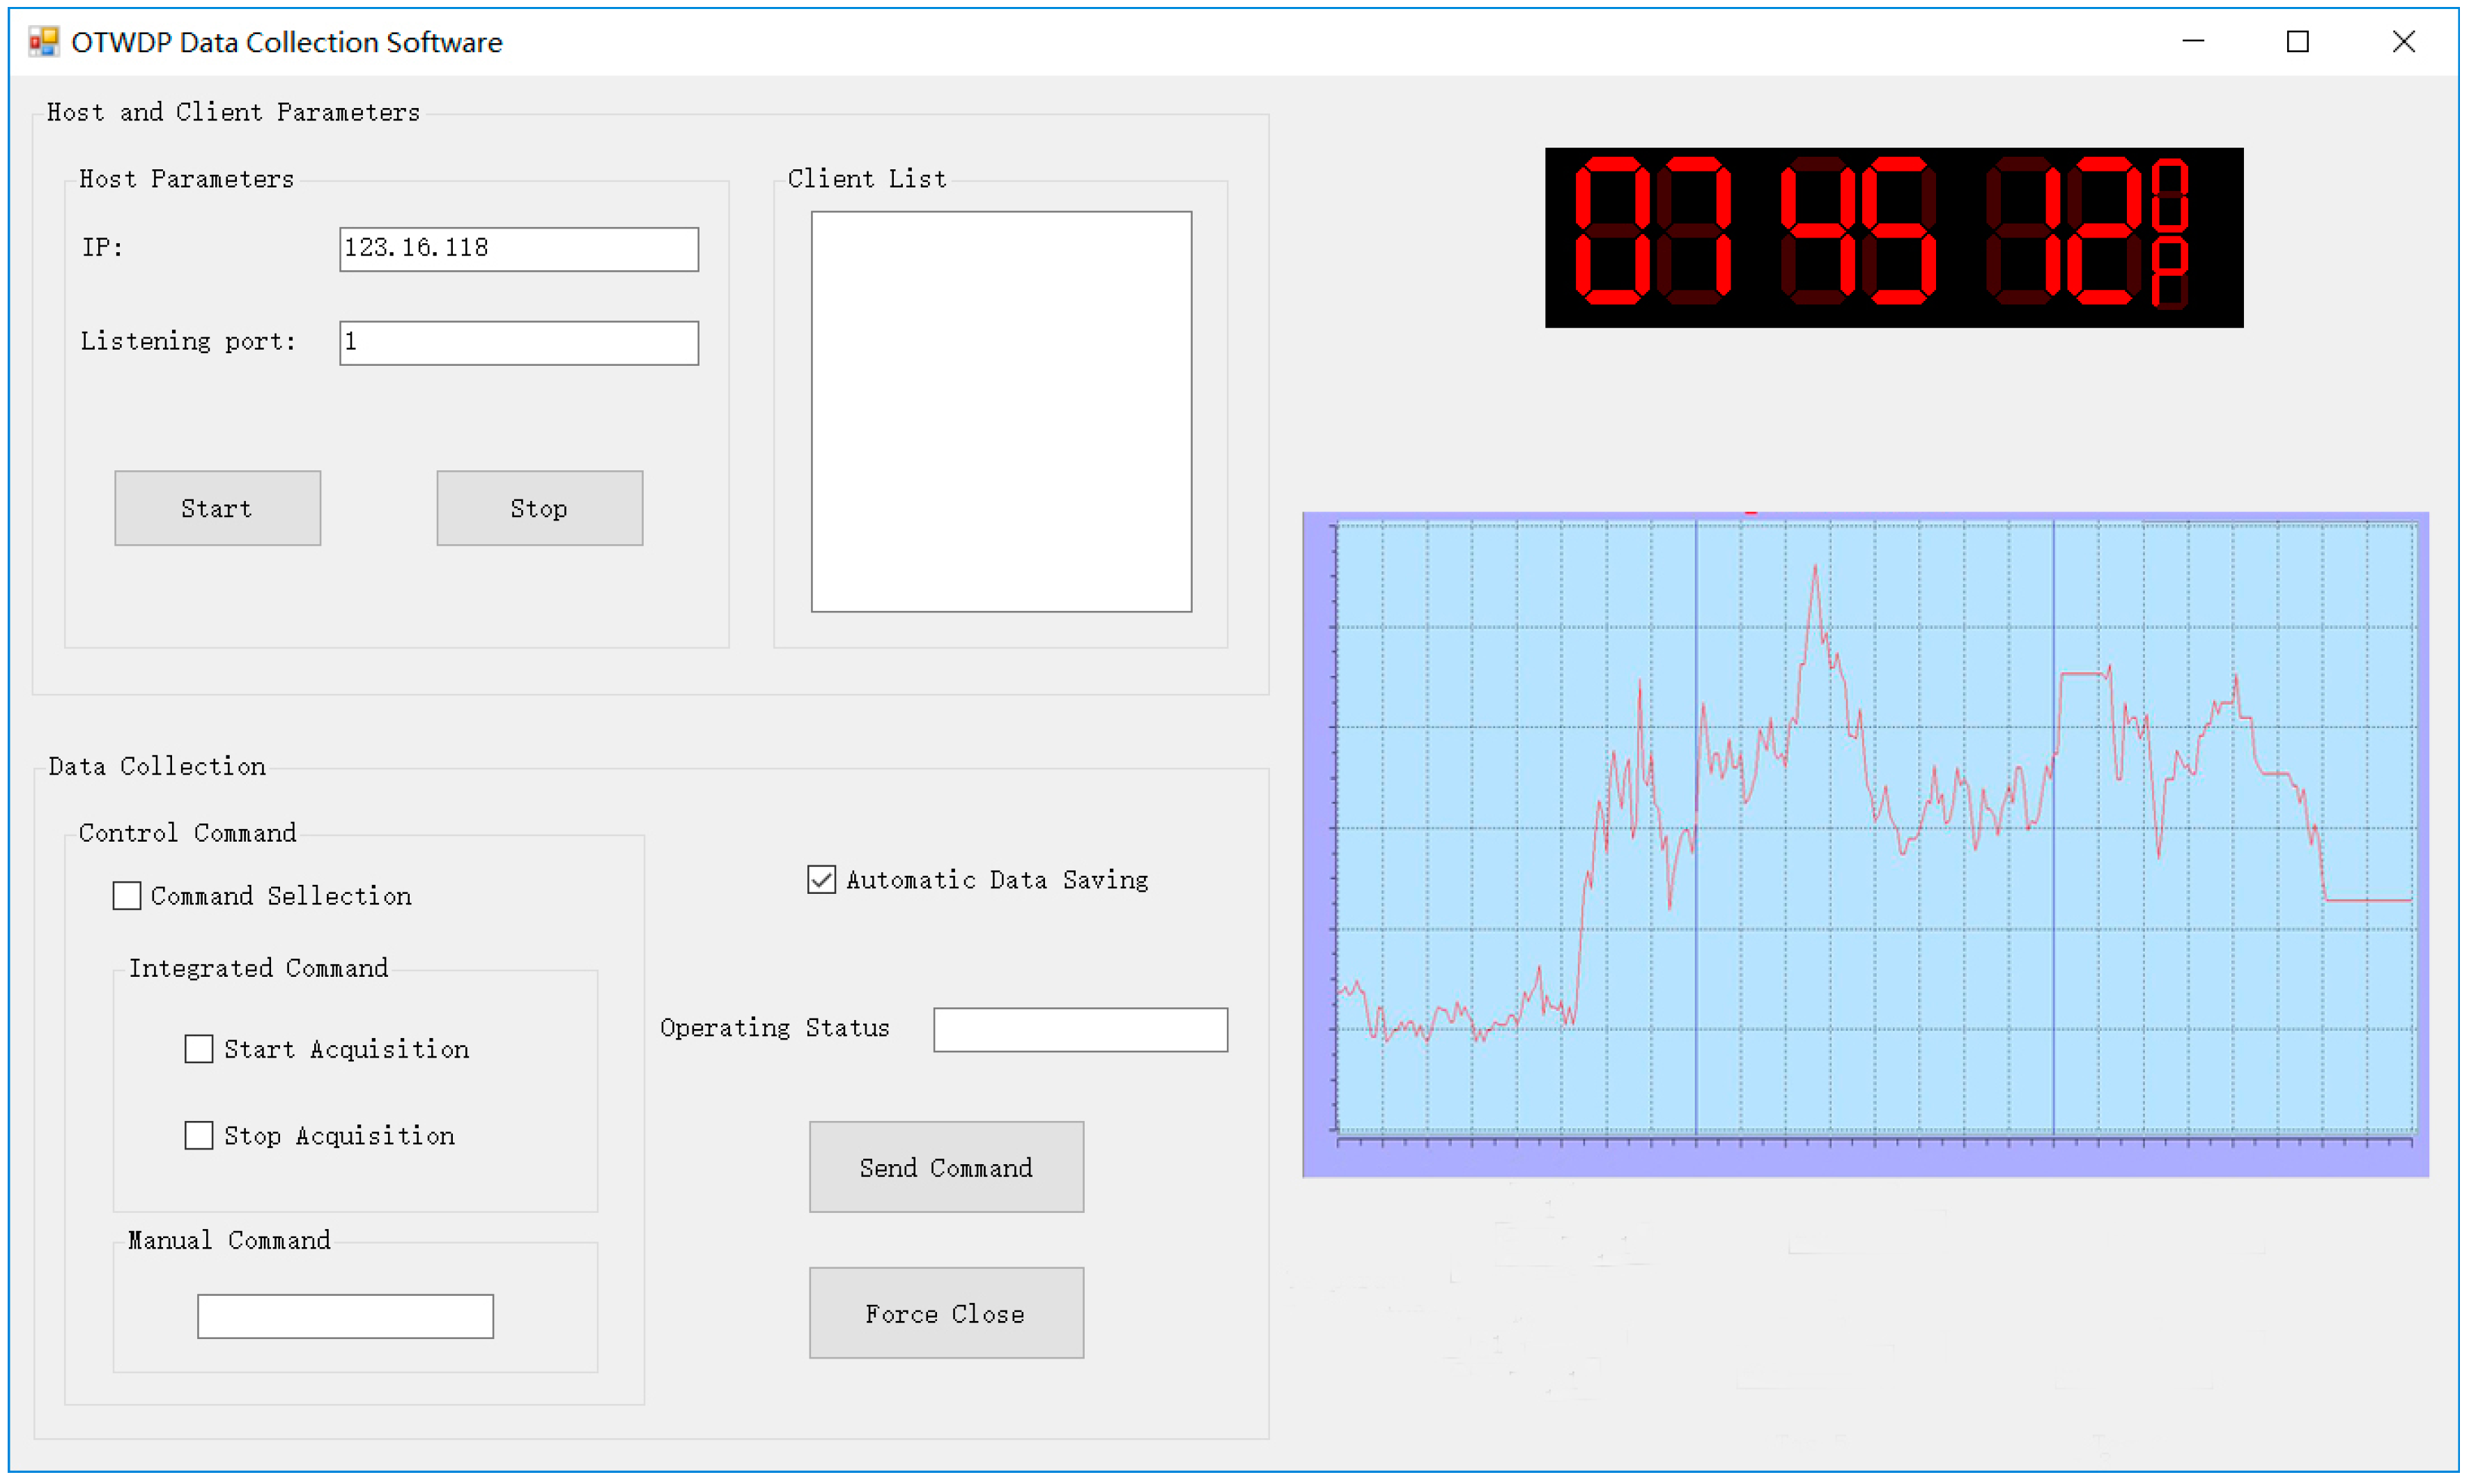Check the Start Acquisition option
This screenshot has height=1484, width=2469.
click(199, 1049)
